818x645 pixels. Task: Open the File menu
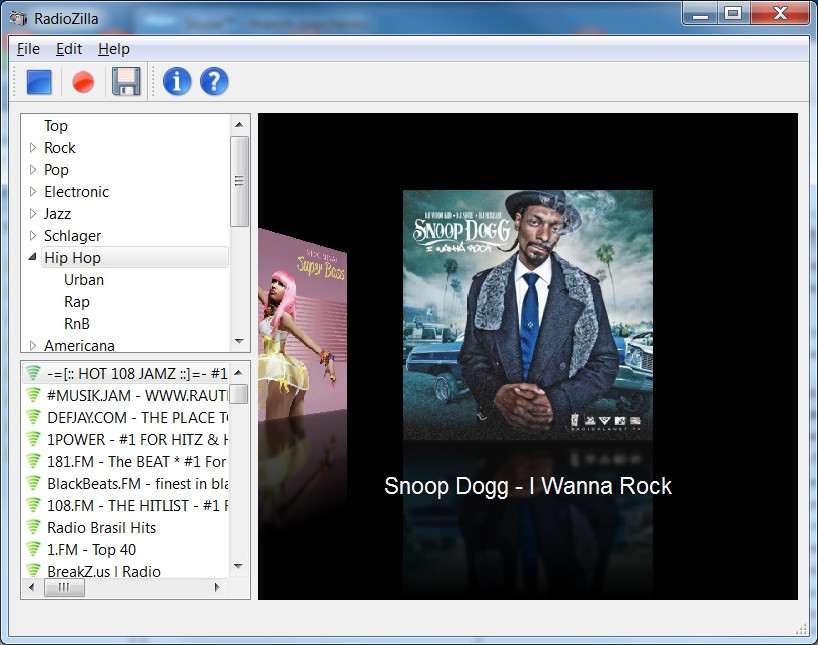click(x=28, y=49)
